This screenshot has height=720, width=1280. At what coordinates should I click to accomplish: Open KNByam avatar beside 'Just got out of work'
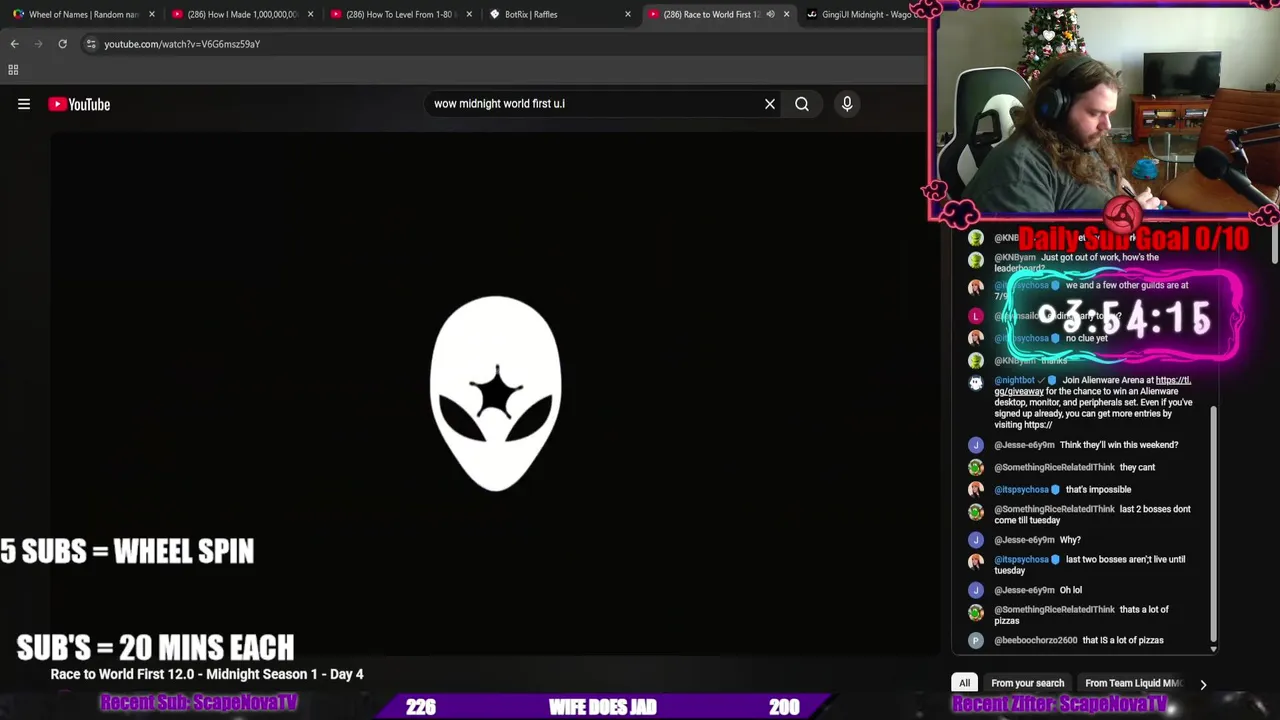tap(976, 260)
